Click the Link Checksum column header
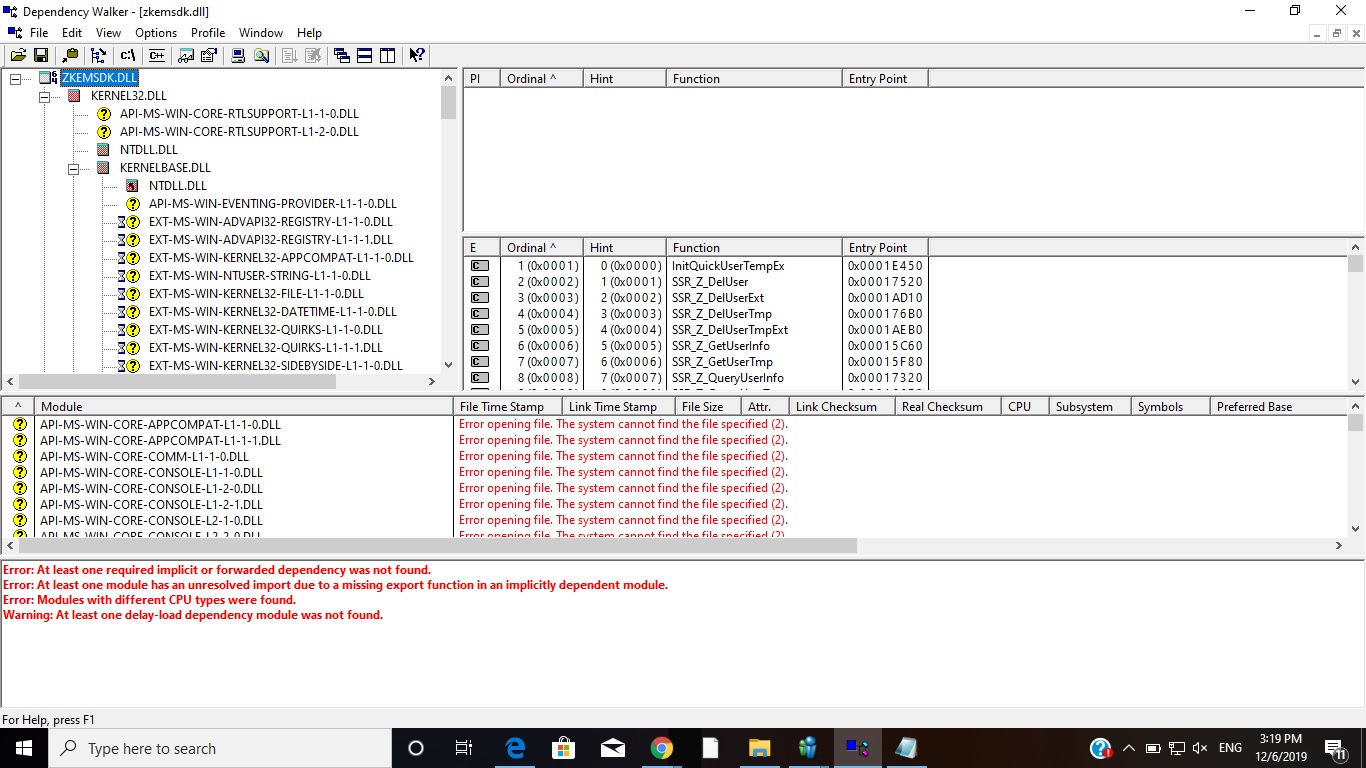1366x768 pixels. coord(842,407)
